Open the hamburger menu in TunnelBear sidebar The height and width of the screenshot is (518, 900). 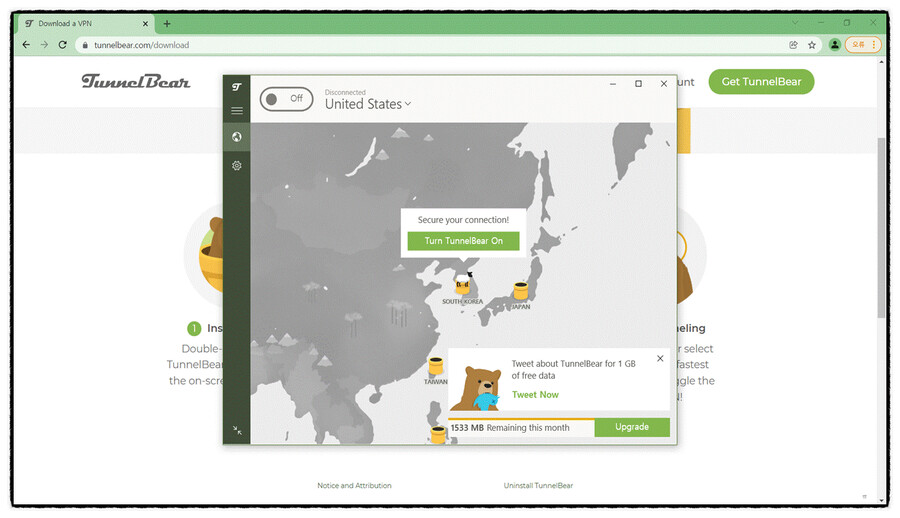pyautogui.click(x=236, y=111)
